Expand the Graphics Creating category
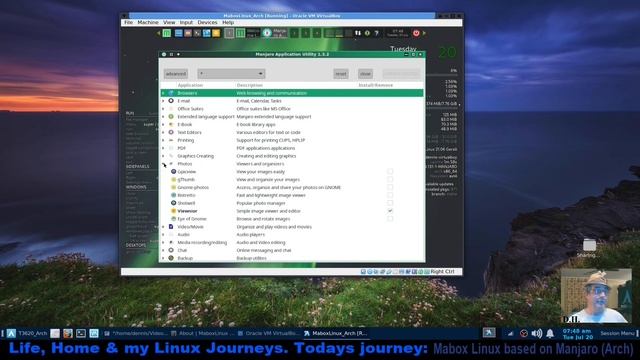This screenshot has width=640, height=360. coord(163,156)
